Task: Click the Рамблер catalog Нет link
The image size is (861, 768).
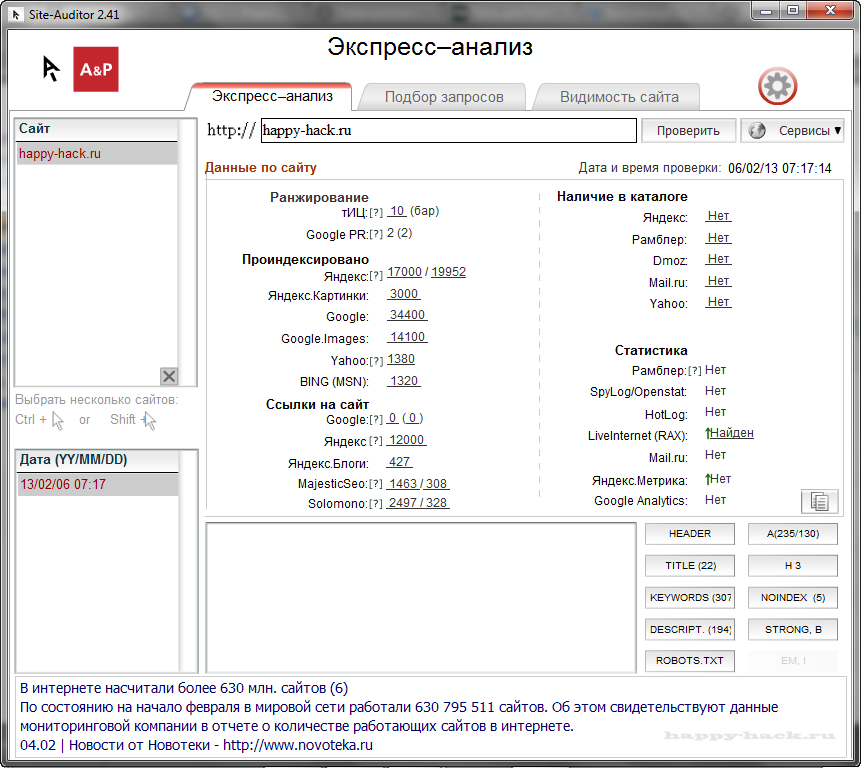Action: [718, 238]
